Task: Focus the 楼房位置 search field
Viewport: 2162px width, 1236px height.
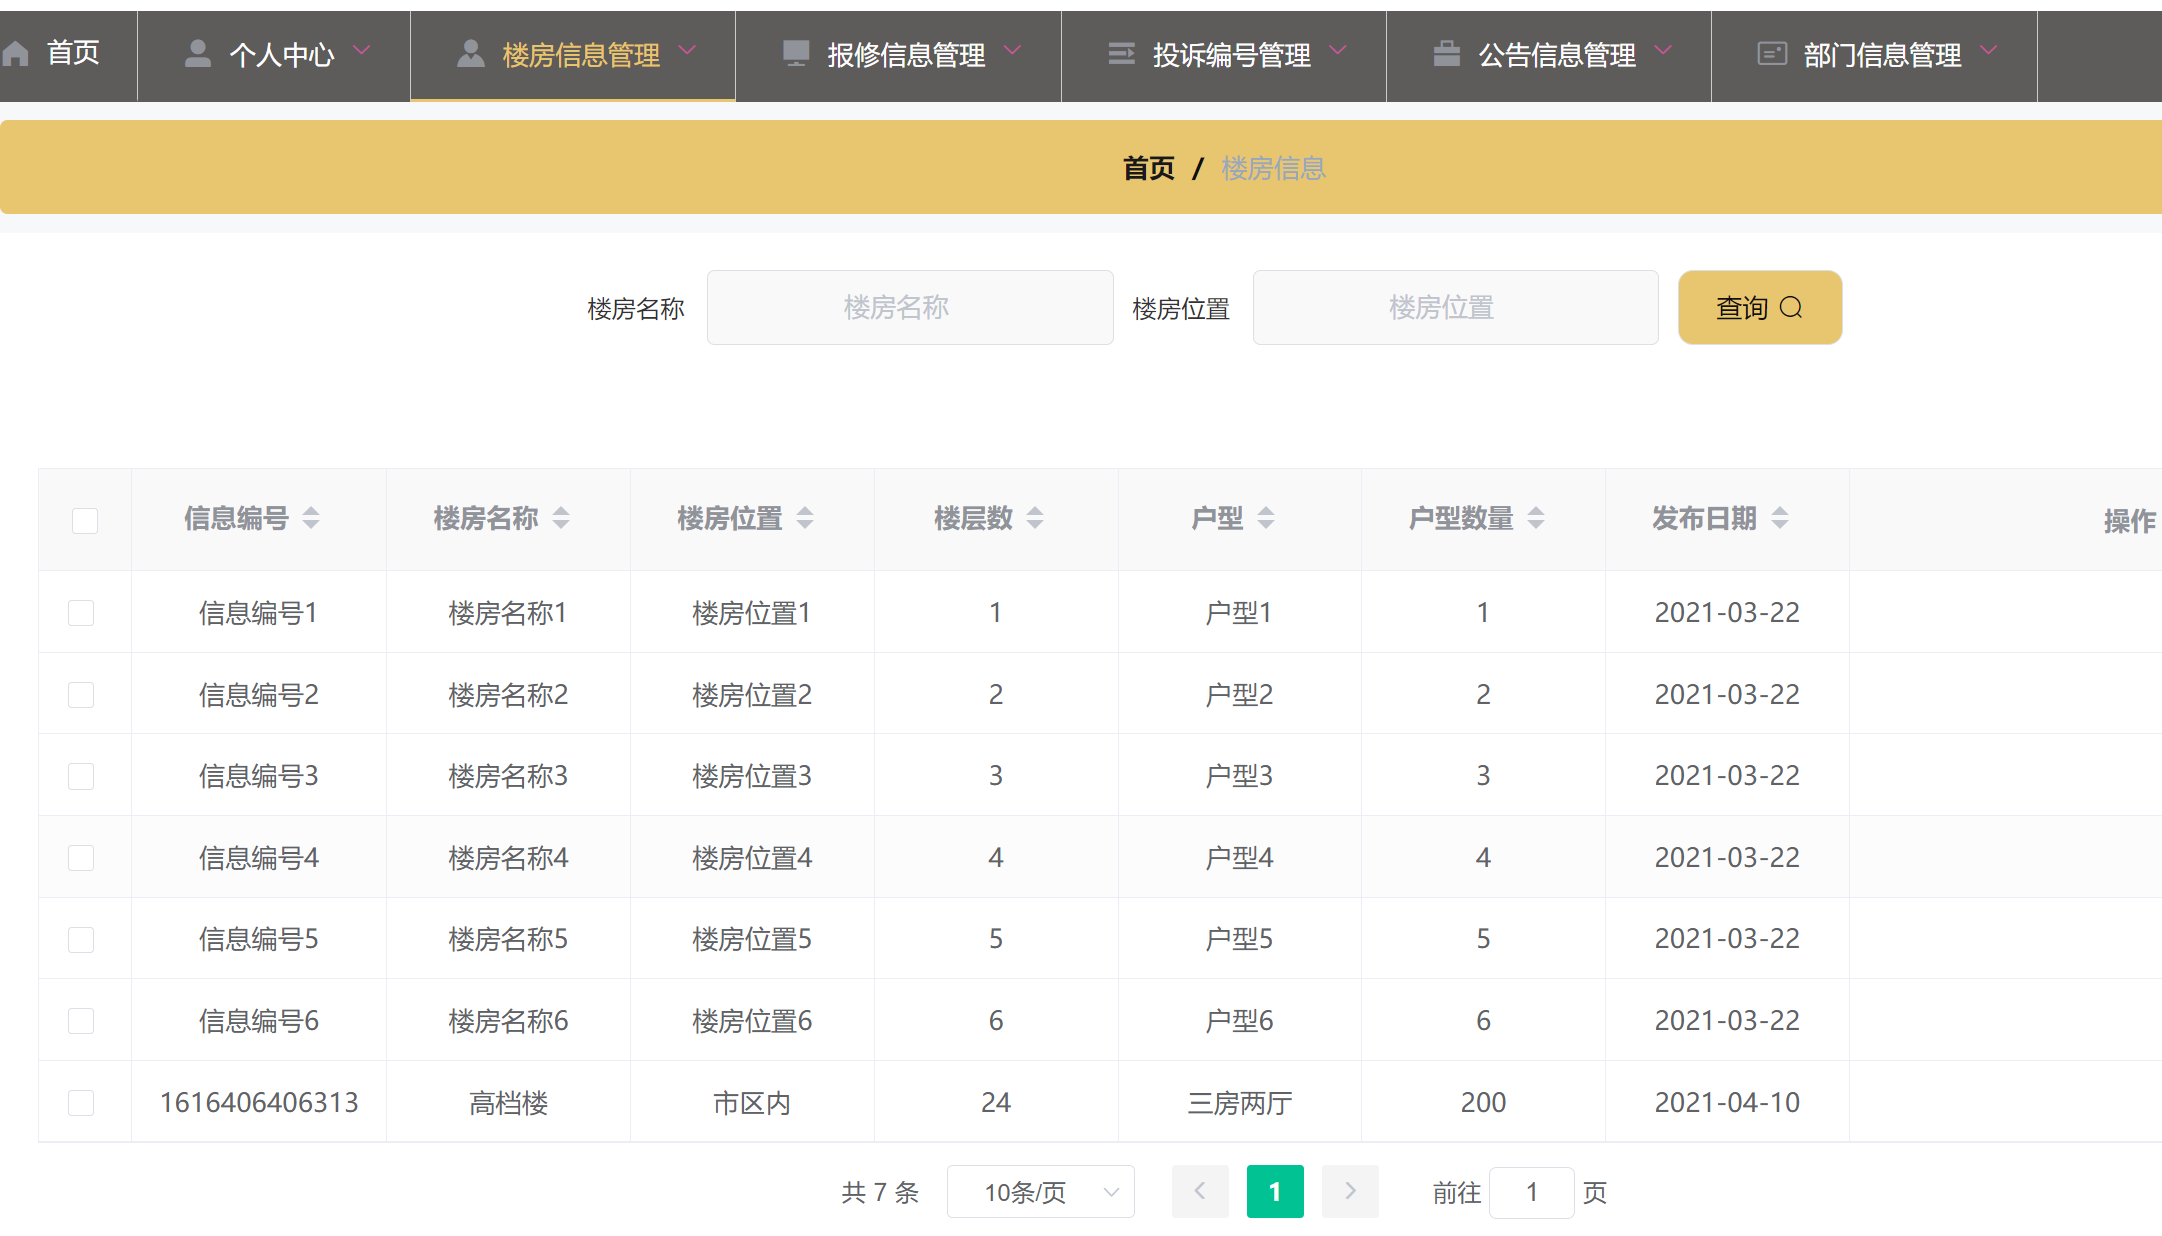Action: point(1455,308)
